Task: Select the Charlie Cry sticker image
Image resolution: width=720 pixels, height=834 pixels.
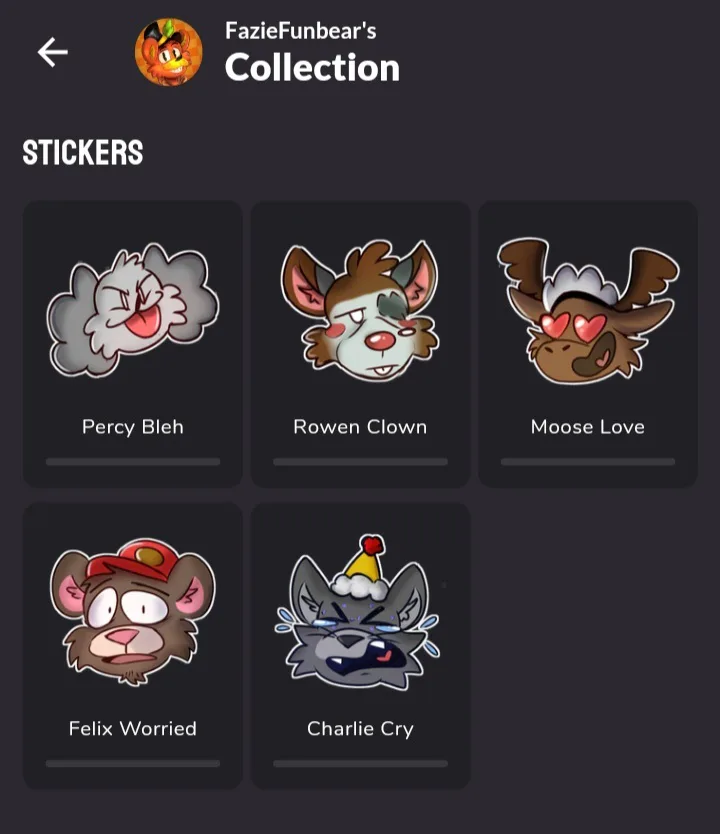Action: point(357,612)
